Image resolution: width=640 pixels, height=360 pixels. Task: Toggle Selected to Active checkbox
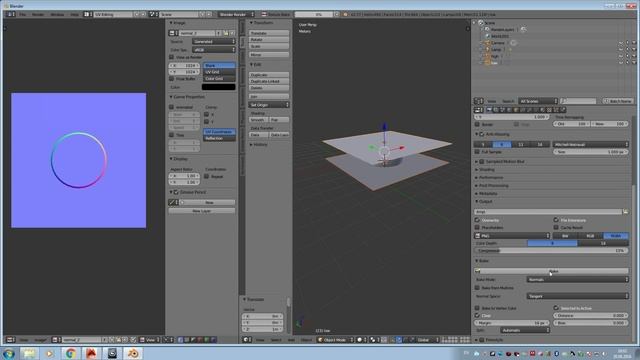click(556, 308)
